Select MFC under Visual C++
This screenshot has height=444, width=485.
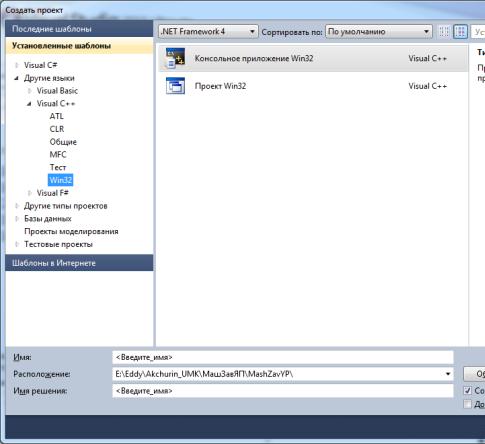tap(58, 155)
